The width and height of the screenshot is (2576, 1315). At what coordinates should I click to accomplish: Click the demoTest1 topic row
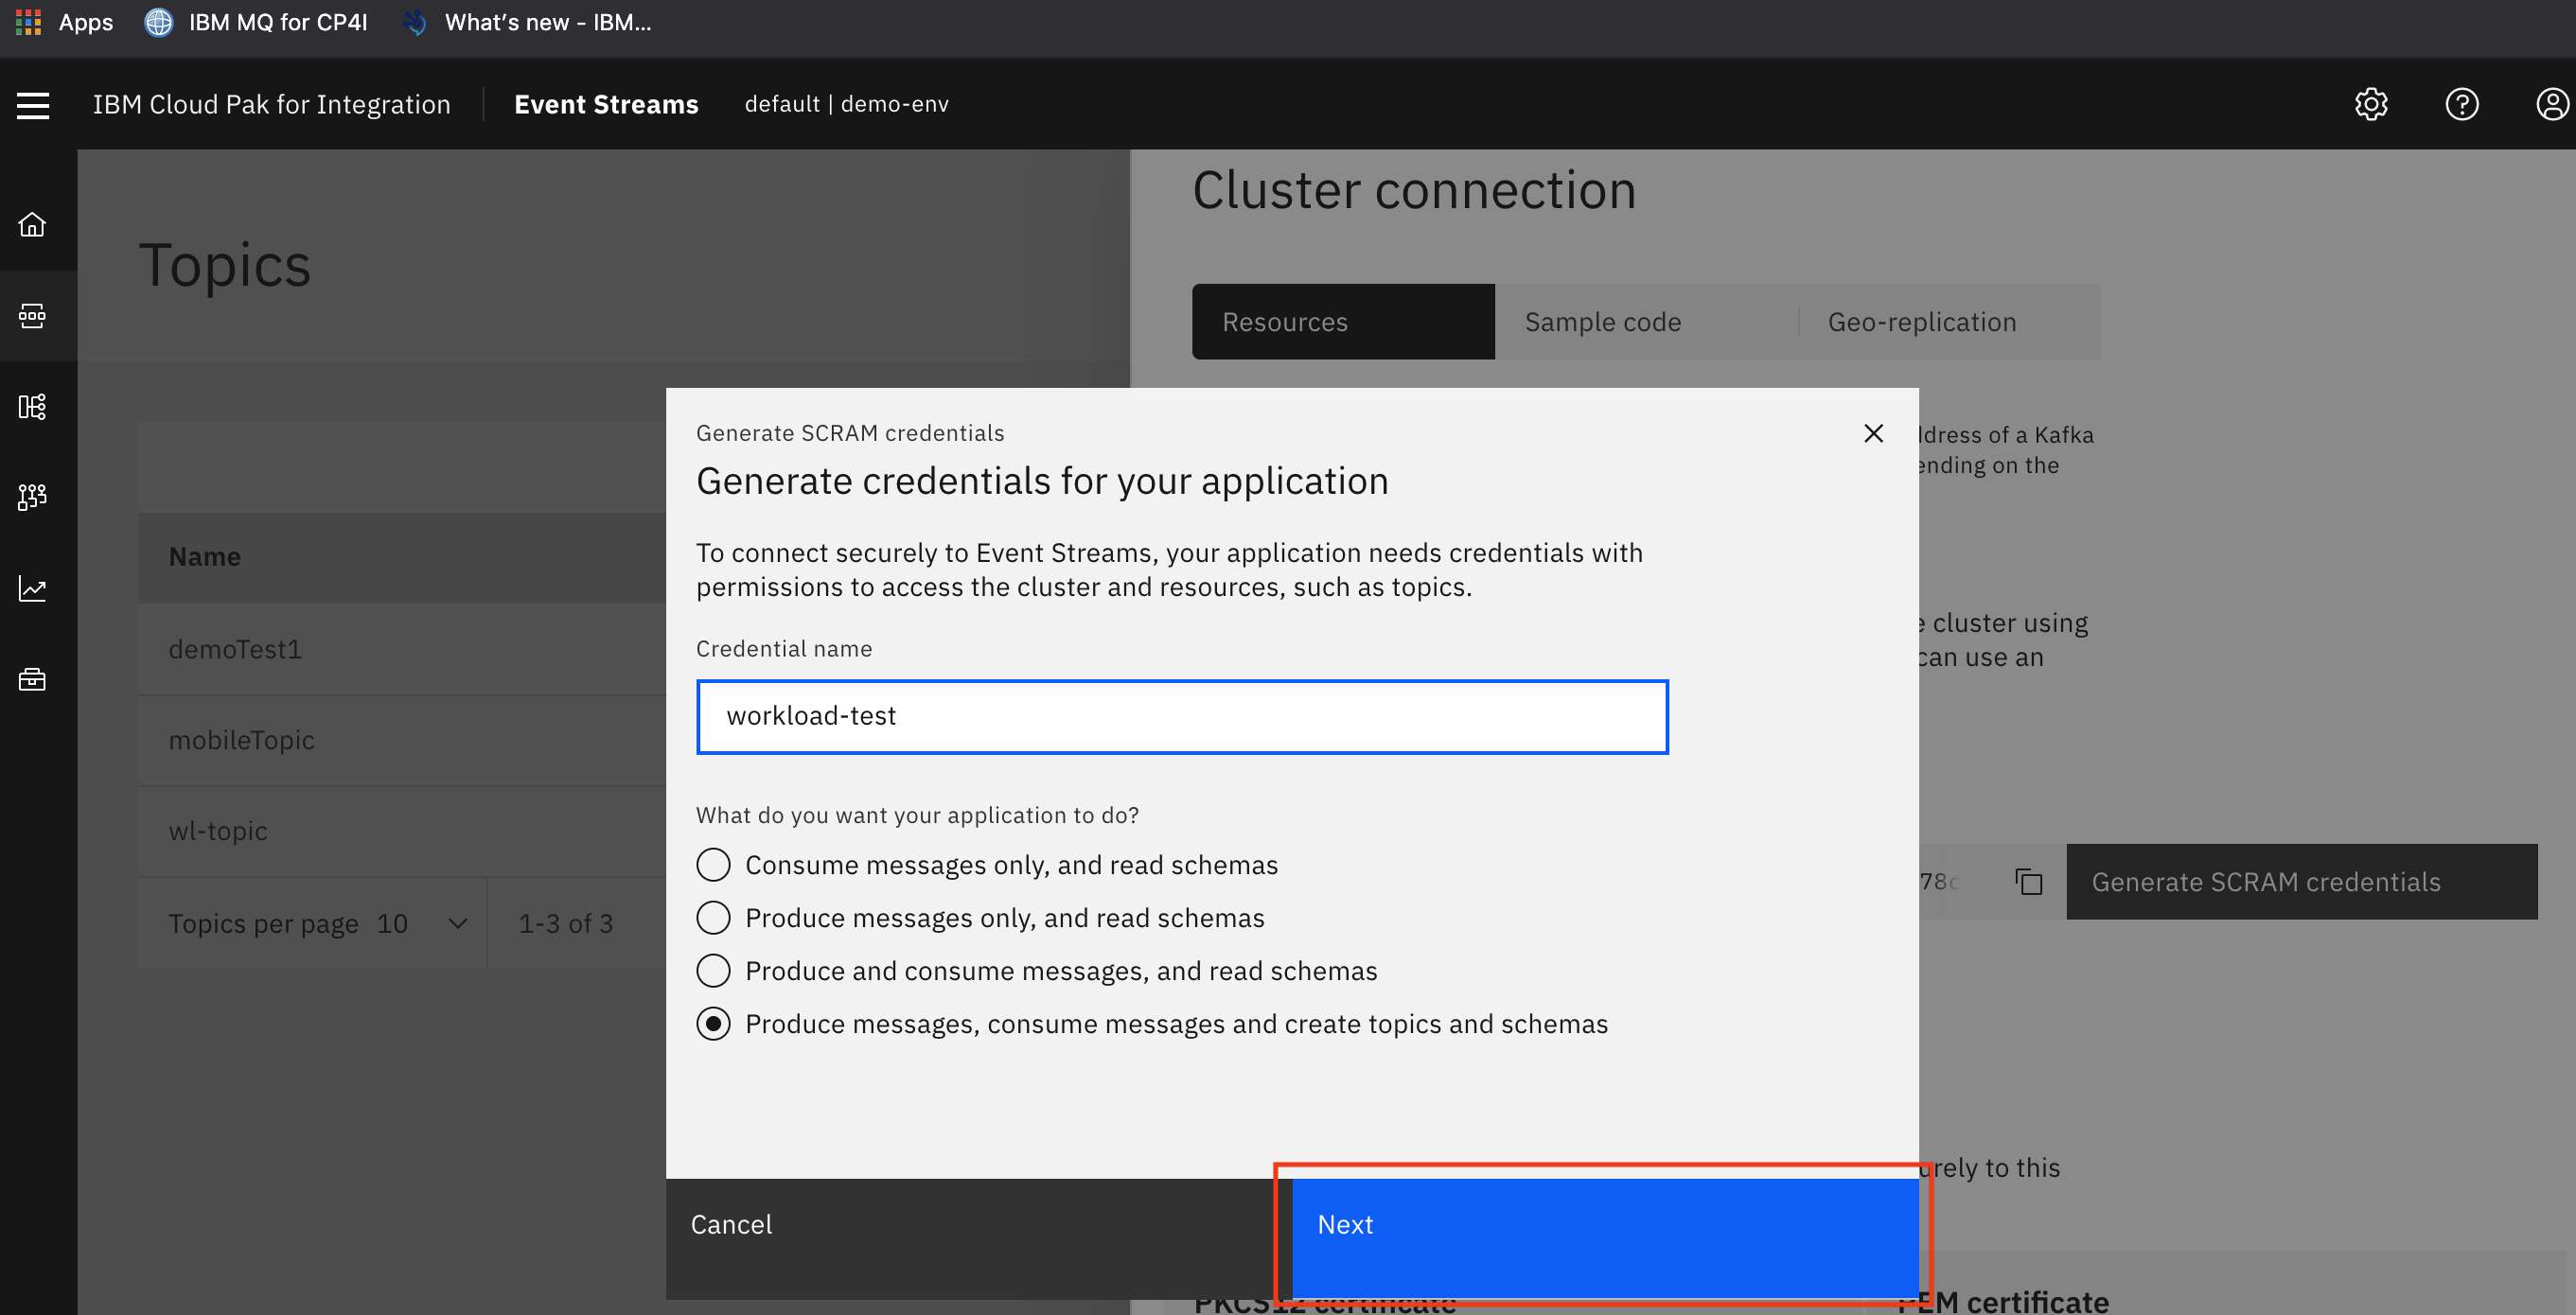pos(402,649)
